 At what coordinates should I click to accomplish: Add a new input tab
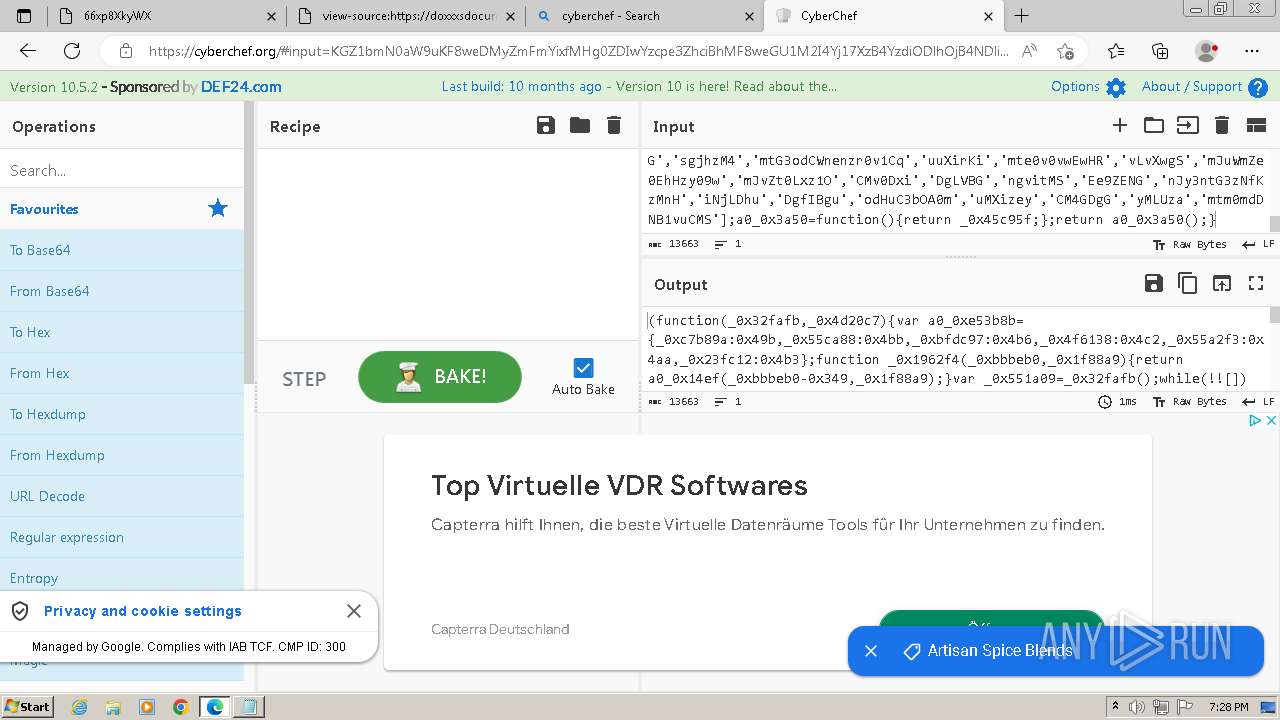1120,125
